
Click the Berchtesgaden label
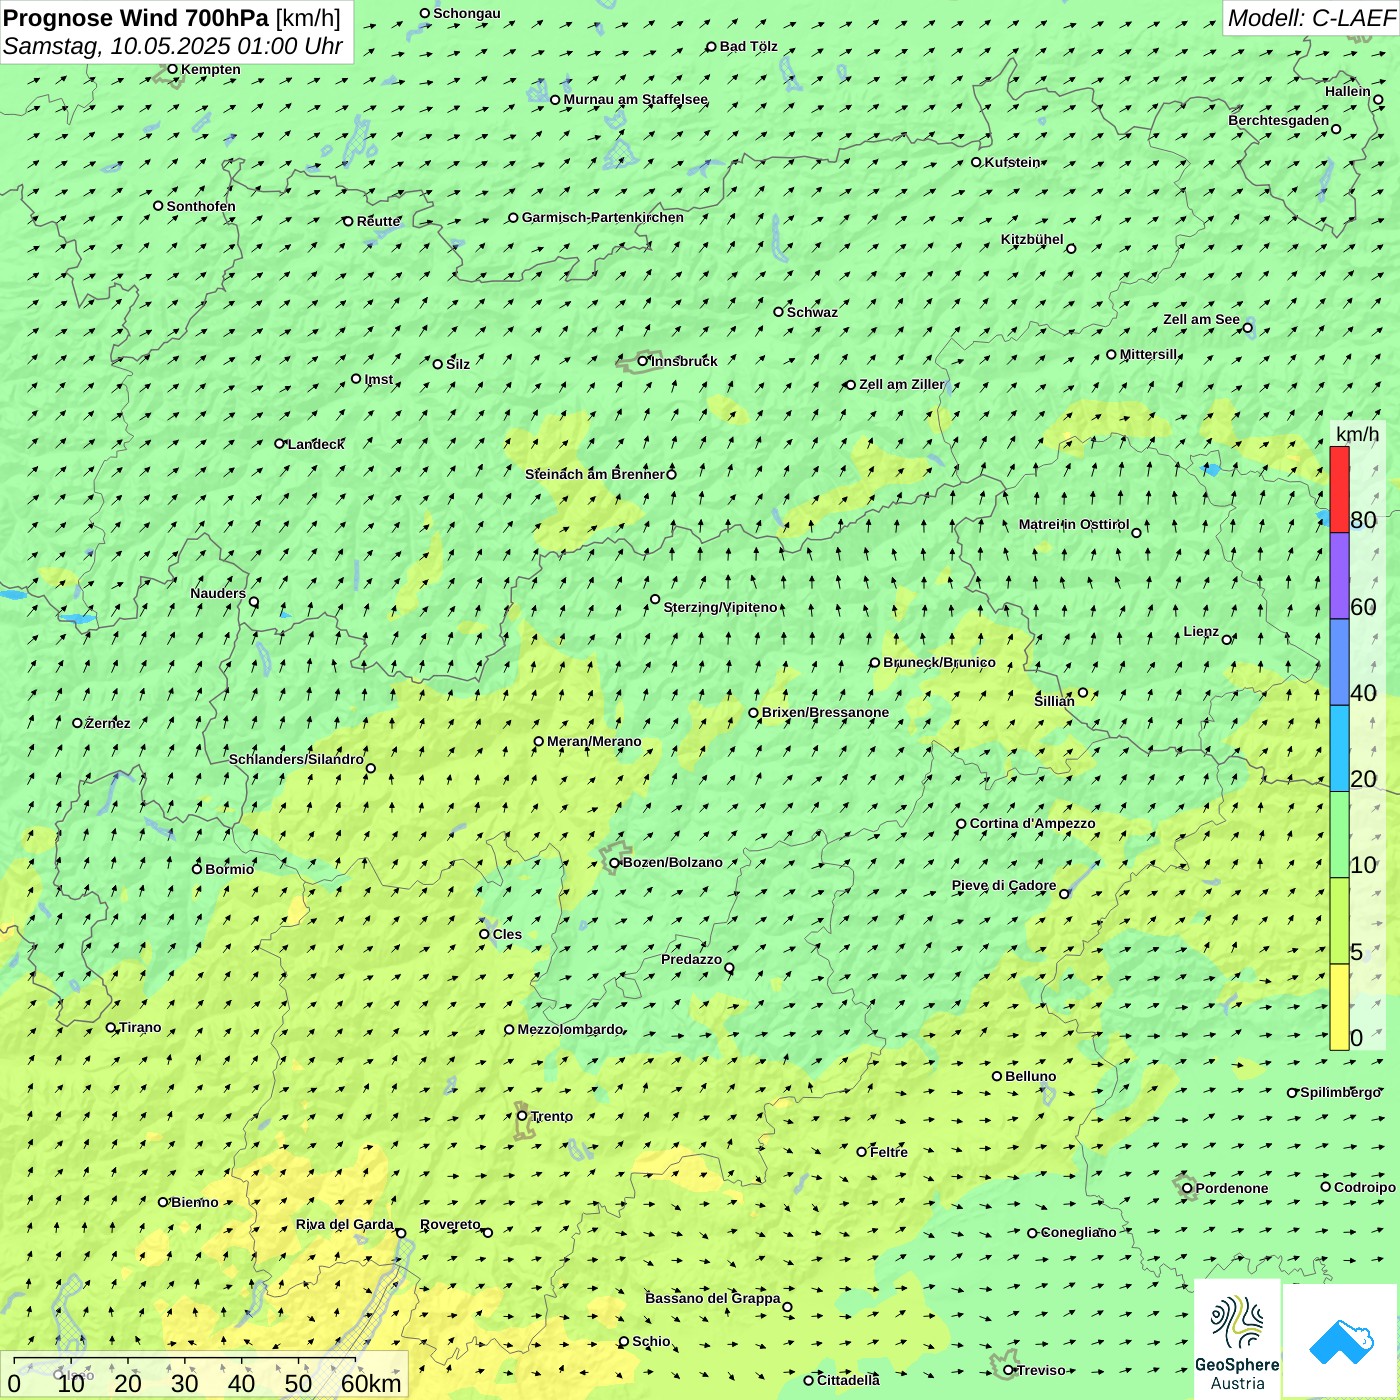click(1278, 120)
